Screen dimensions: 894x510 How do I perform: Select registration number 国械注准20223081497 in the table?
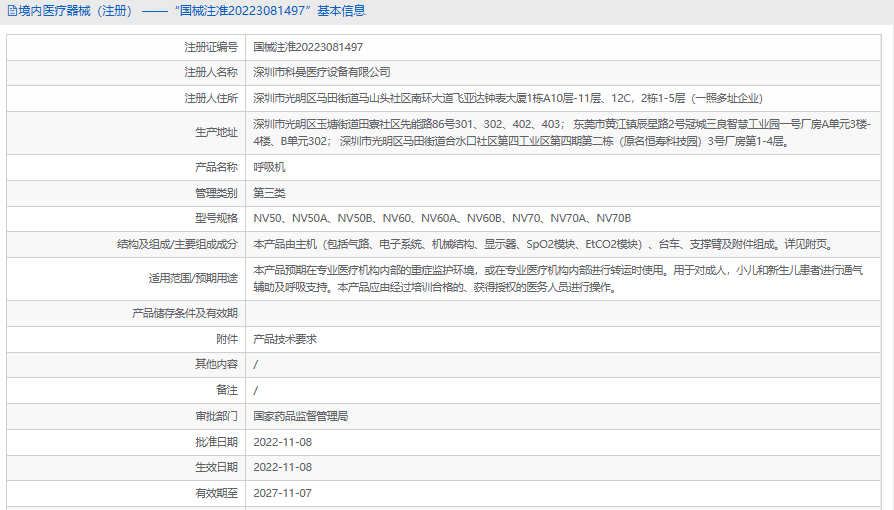pos(308,47)
